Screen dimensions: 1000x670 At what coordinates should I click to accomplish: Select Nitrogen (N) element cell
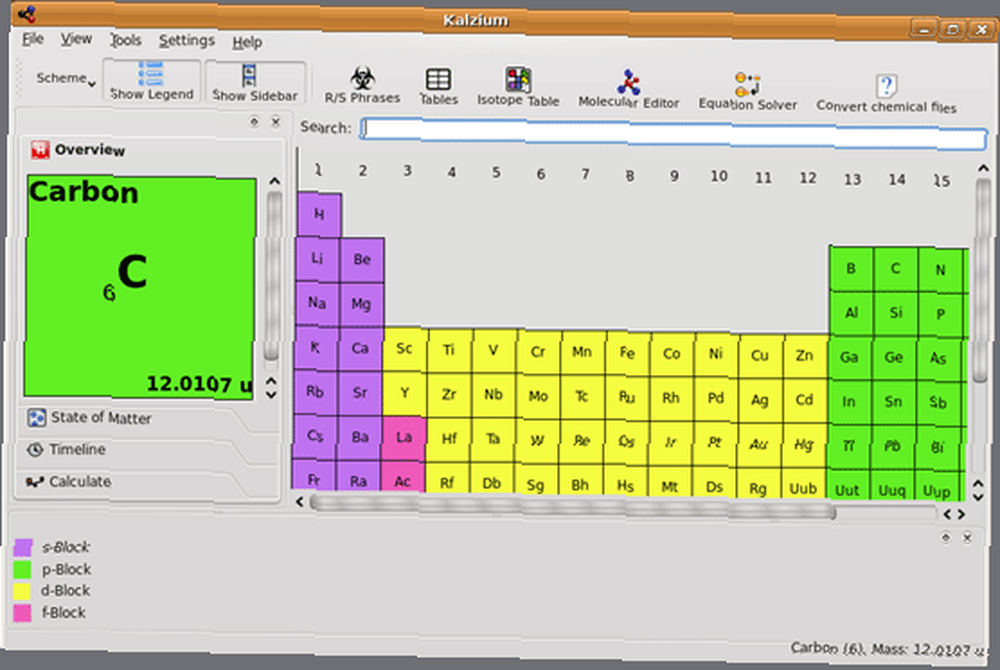click(941, 270)
